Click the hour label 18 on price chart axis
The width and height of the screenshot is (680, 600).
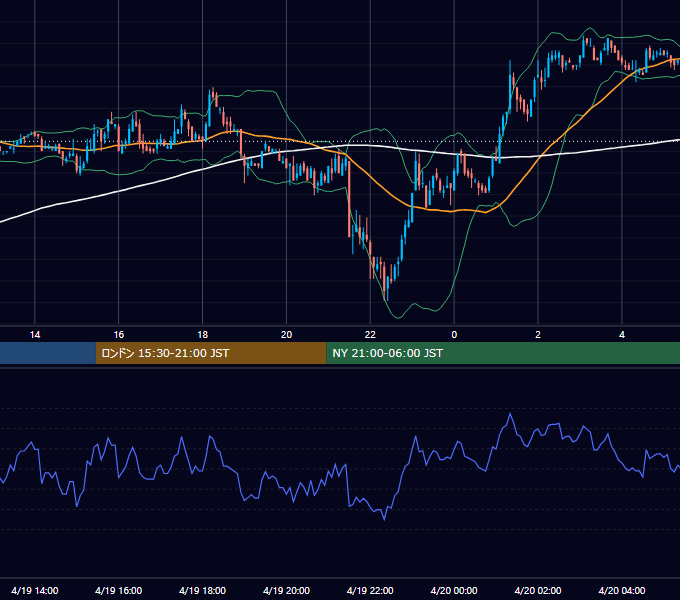point(203,335)
